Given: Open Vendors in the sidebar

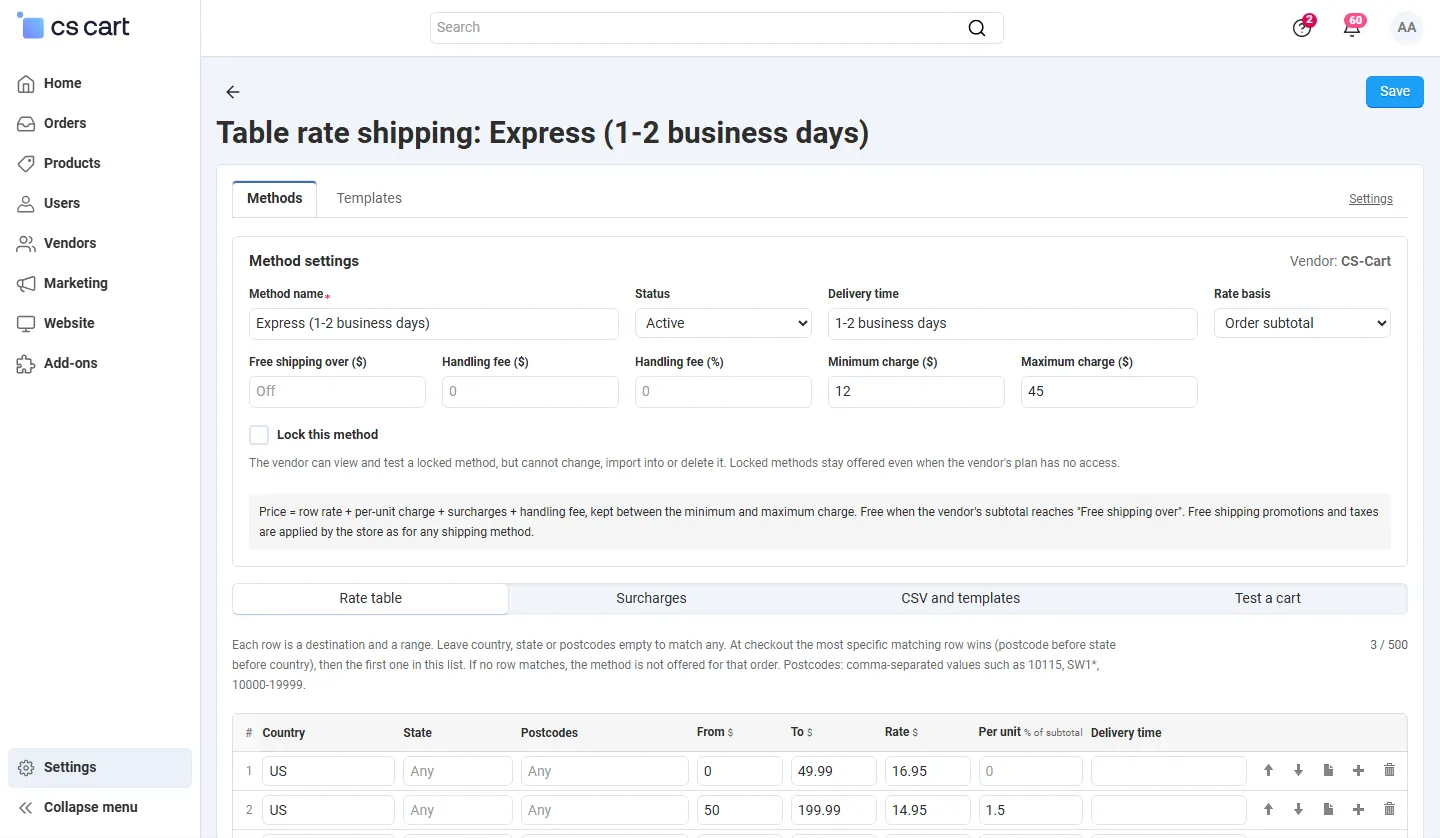Looking at the screenshot, I should pos(100,243).
